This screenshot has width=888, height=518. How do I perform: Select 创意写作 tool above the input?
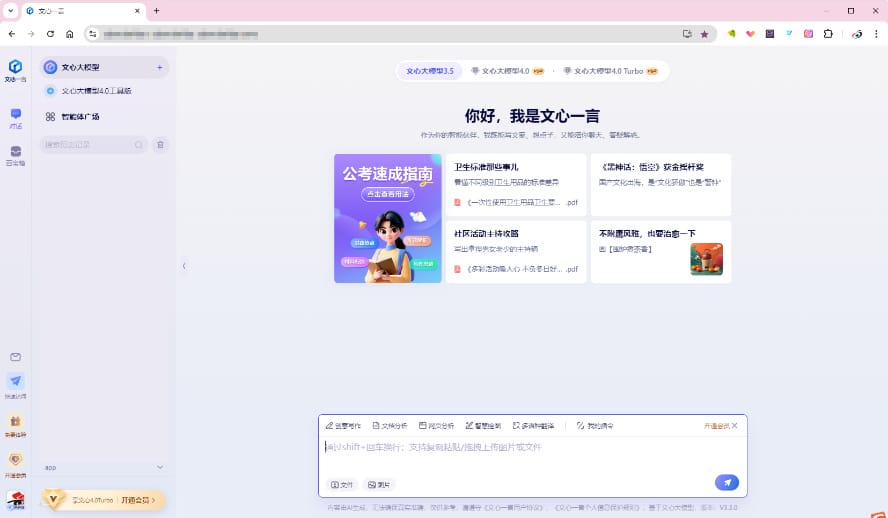tap(343, 426)
